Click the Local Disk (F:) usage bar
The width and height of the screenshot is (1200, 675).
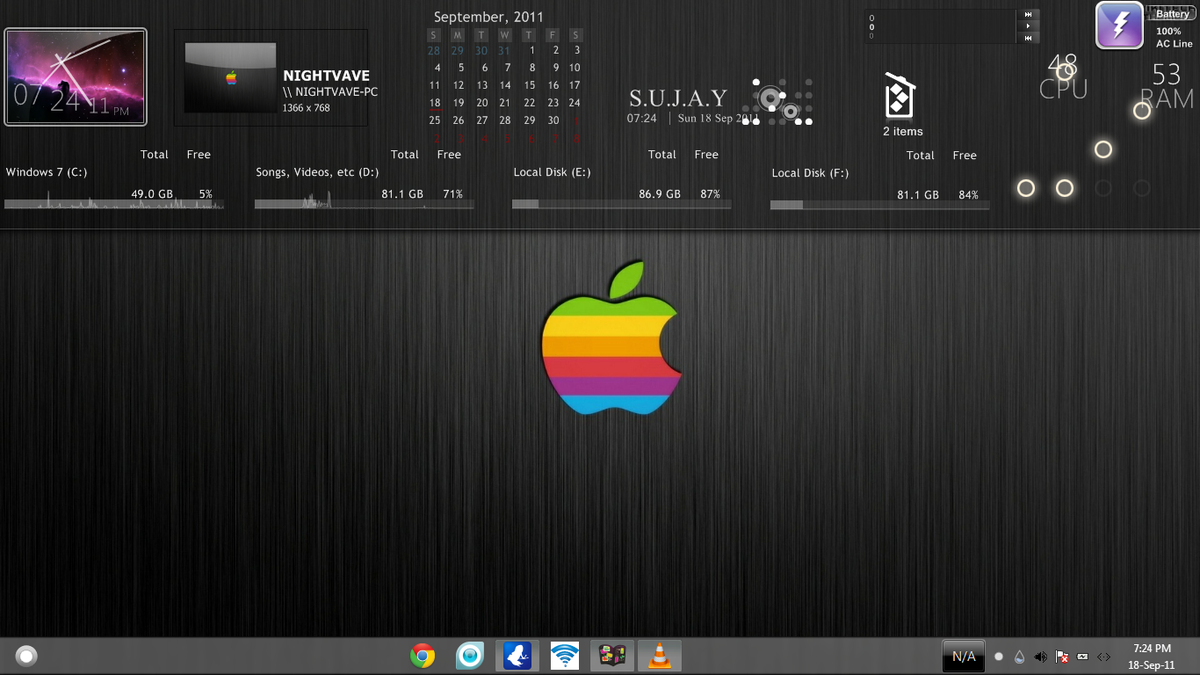pos(880,205)
